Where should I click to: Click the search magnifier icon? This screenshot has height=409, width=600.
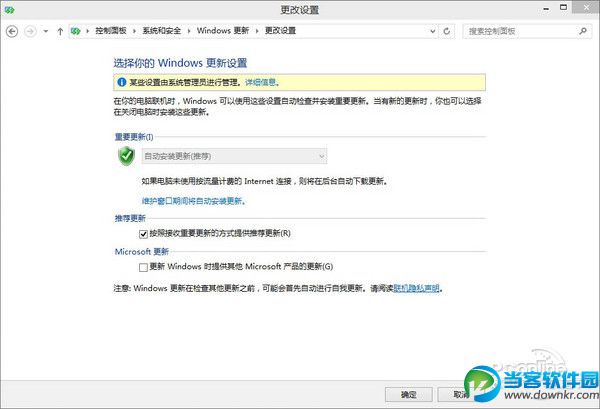583,31
